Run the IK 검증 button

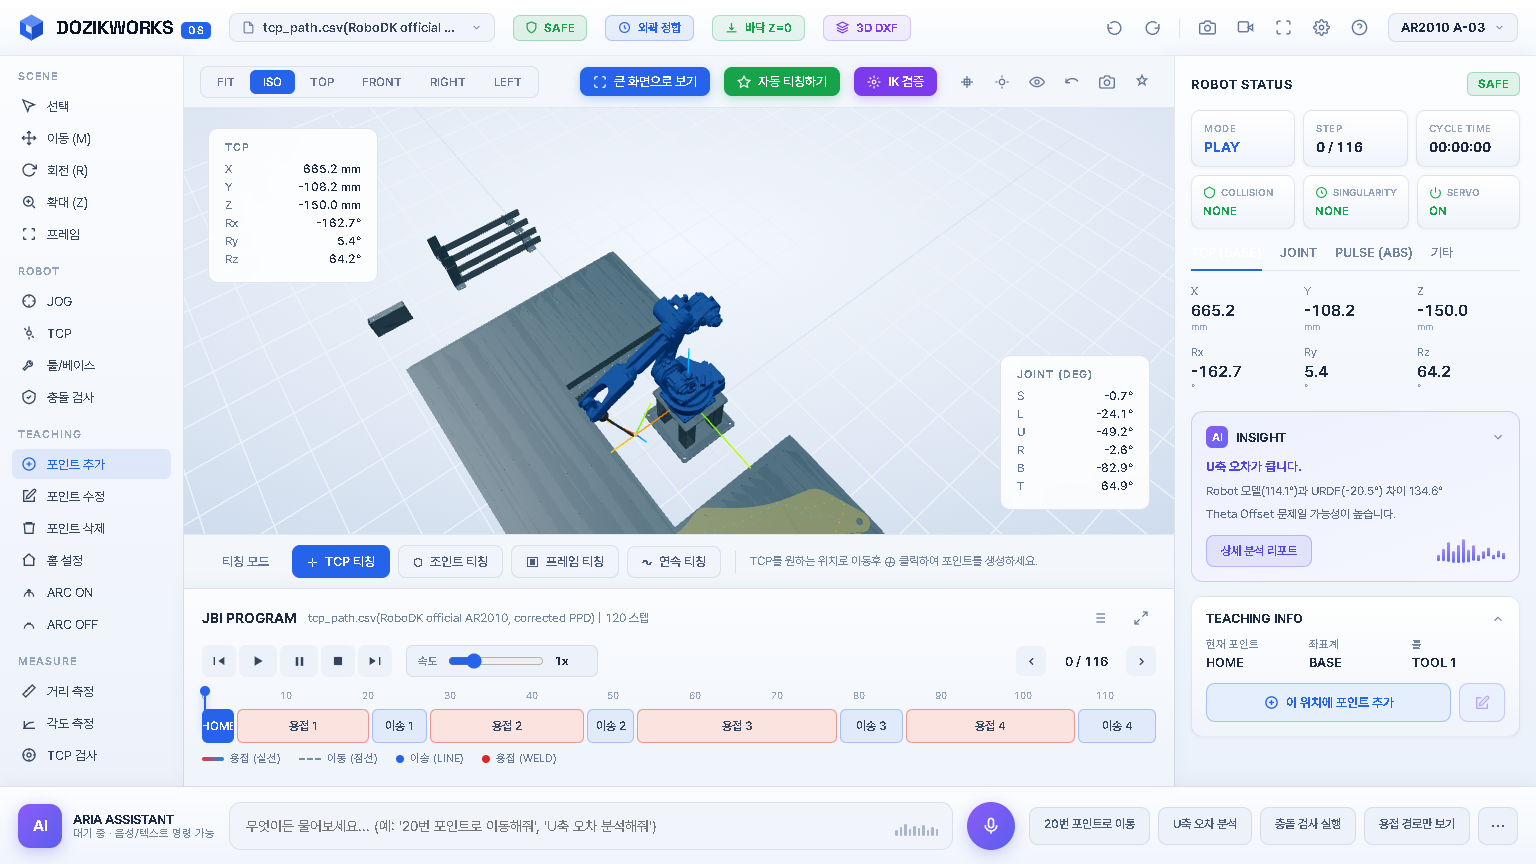coord(895,82)
